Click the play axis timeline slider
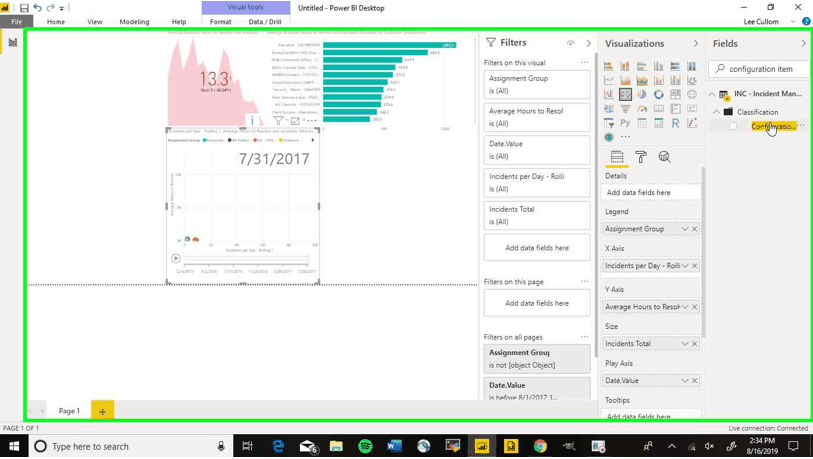This screenshot has height=459, width=813. (x=246, y=258)
